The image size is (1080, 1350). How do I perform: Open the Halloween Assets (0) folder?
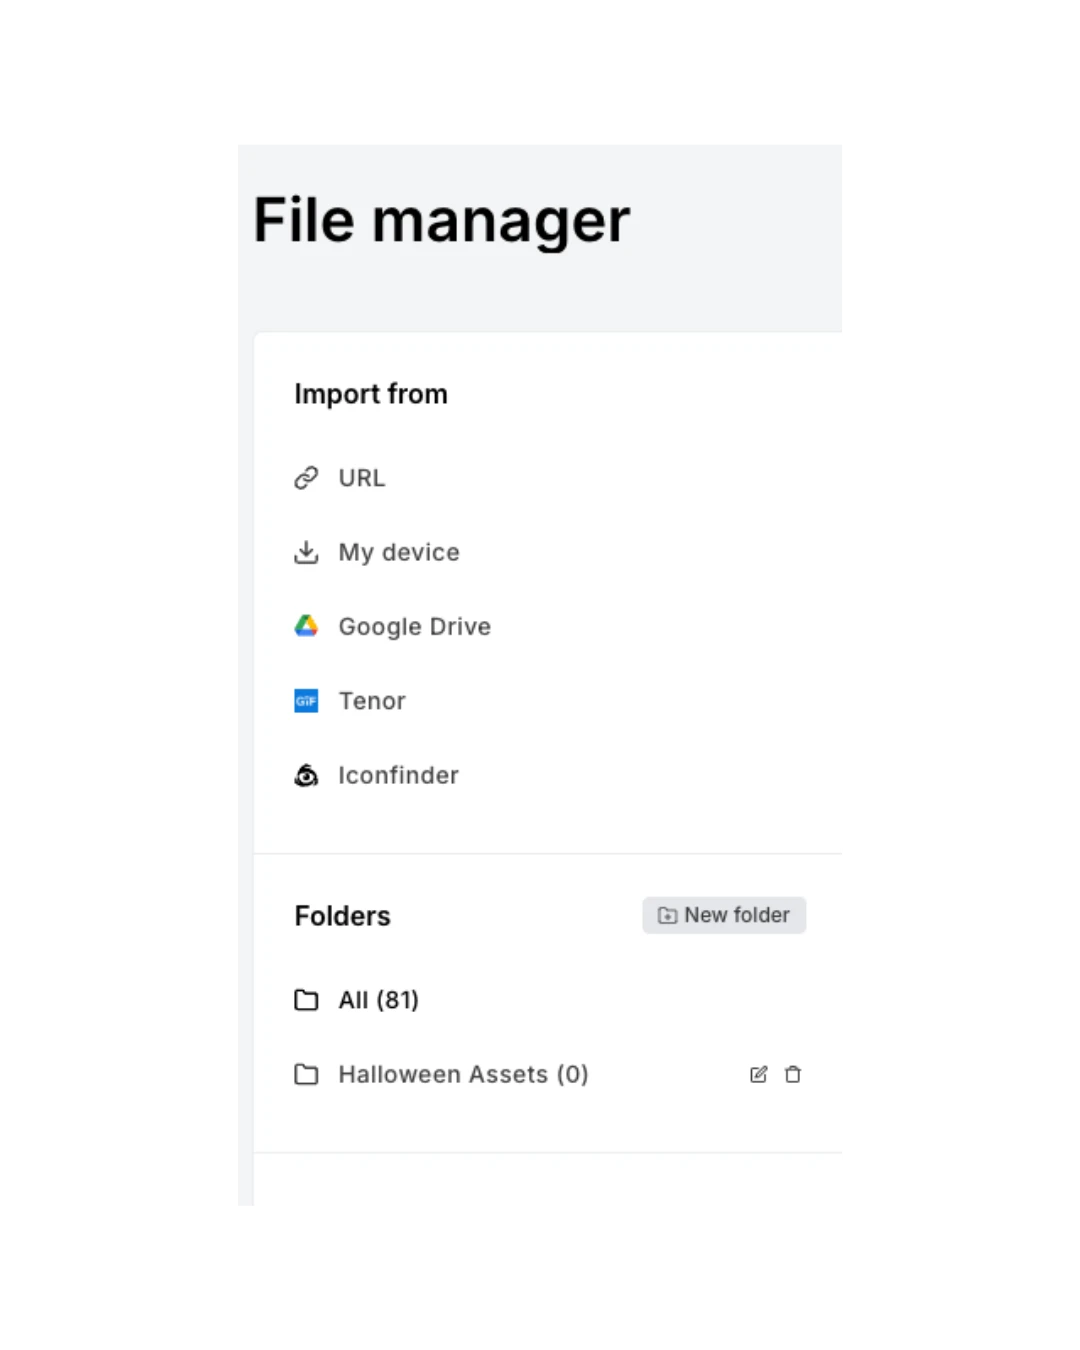point(463,1074)
